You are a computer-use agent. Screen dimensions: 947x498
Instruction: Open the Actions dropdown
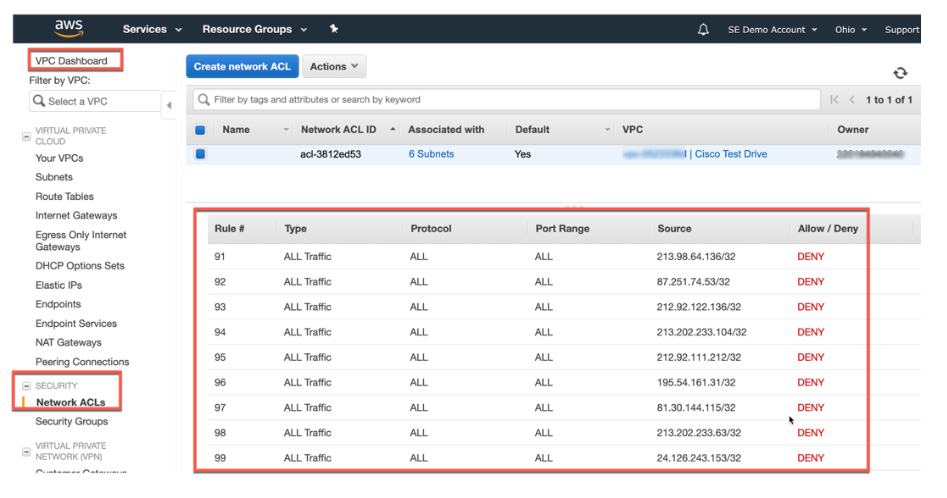pyautogui.click(x=334, y=67)
